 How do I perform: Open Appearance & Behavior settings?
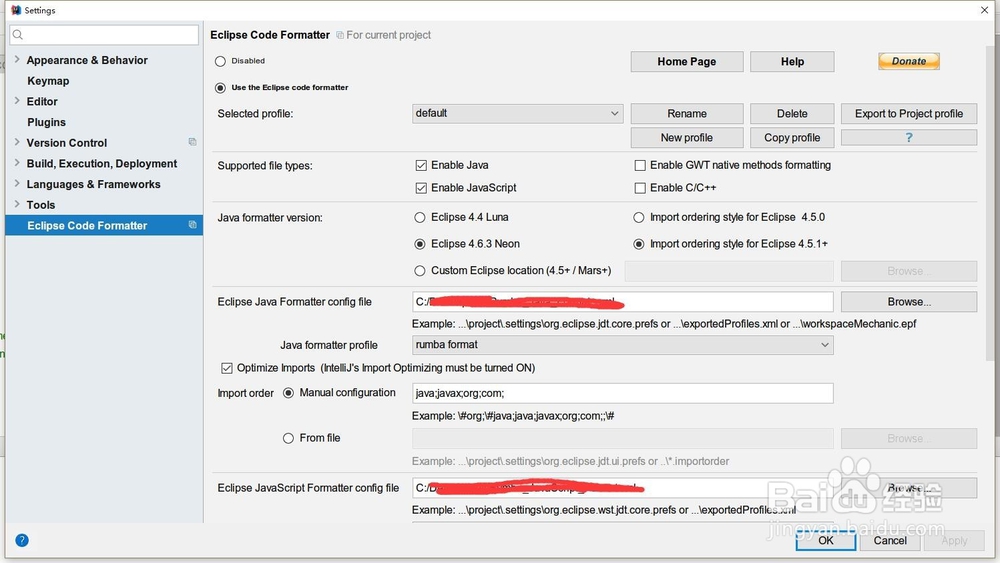tap(87, 60)
